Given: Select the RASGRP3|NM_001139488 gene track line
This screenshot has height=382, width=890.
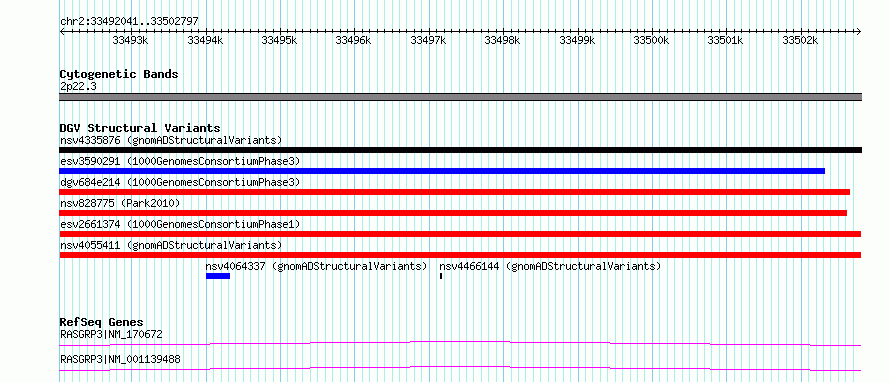Looking at the screenshot, I should [x=460, y=368].
